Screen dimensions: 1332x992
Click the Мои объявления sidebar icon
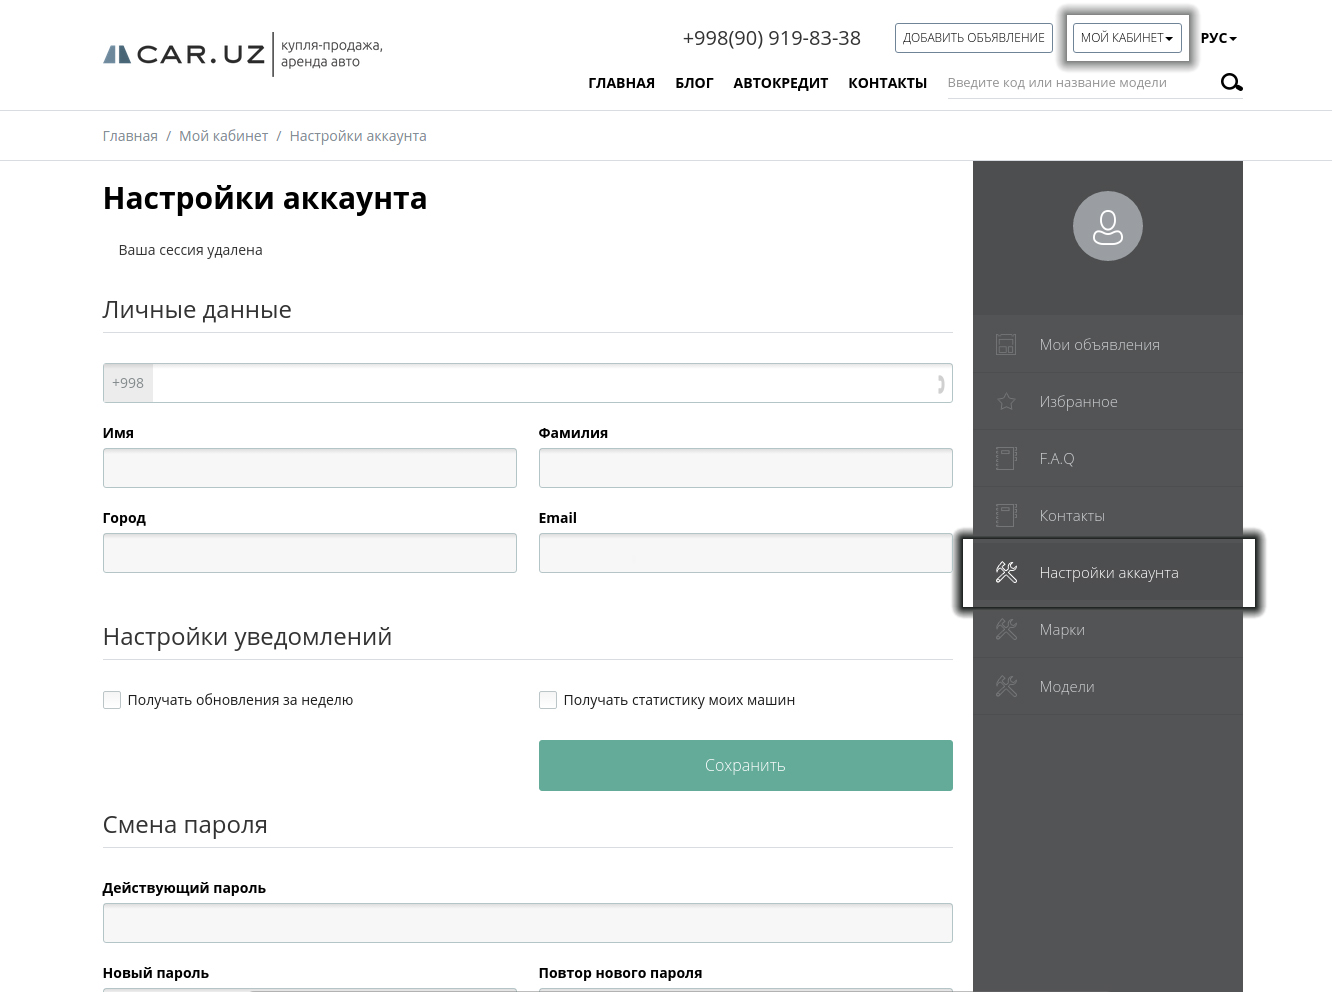(1006, 345)
